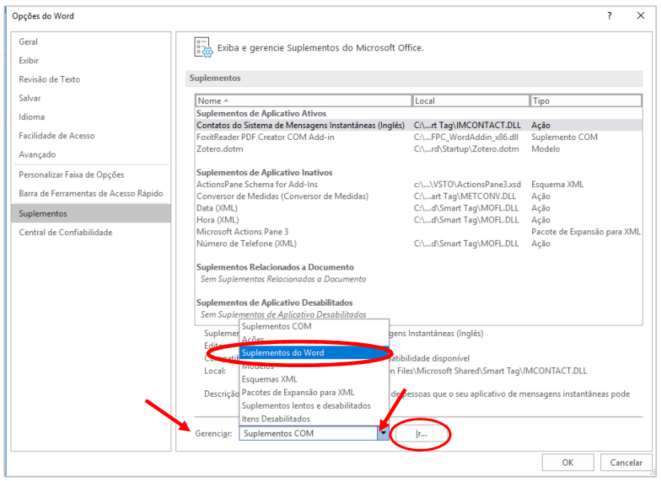Select Microsoft Actions Pane 3 row
The height and width of the screenshot is (481, 661).
[x=419, y=231]
